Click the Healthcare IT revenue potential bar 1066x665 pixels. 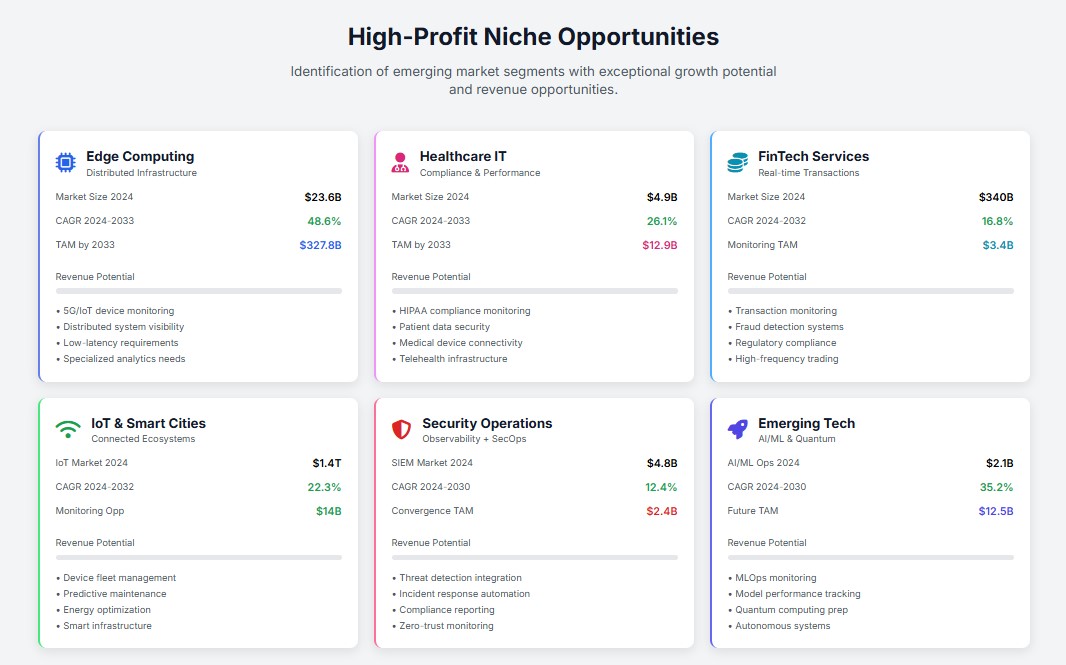pos(534,291)
